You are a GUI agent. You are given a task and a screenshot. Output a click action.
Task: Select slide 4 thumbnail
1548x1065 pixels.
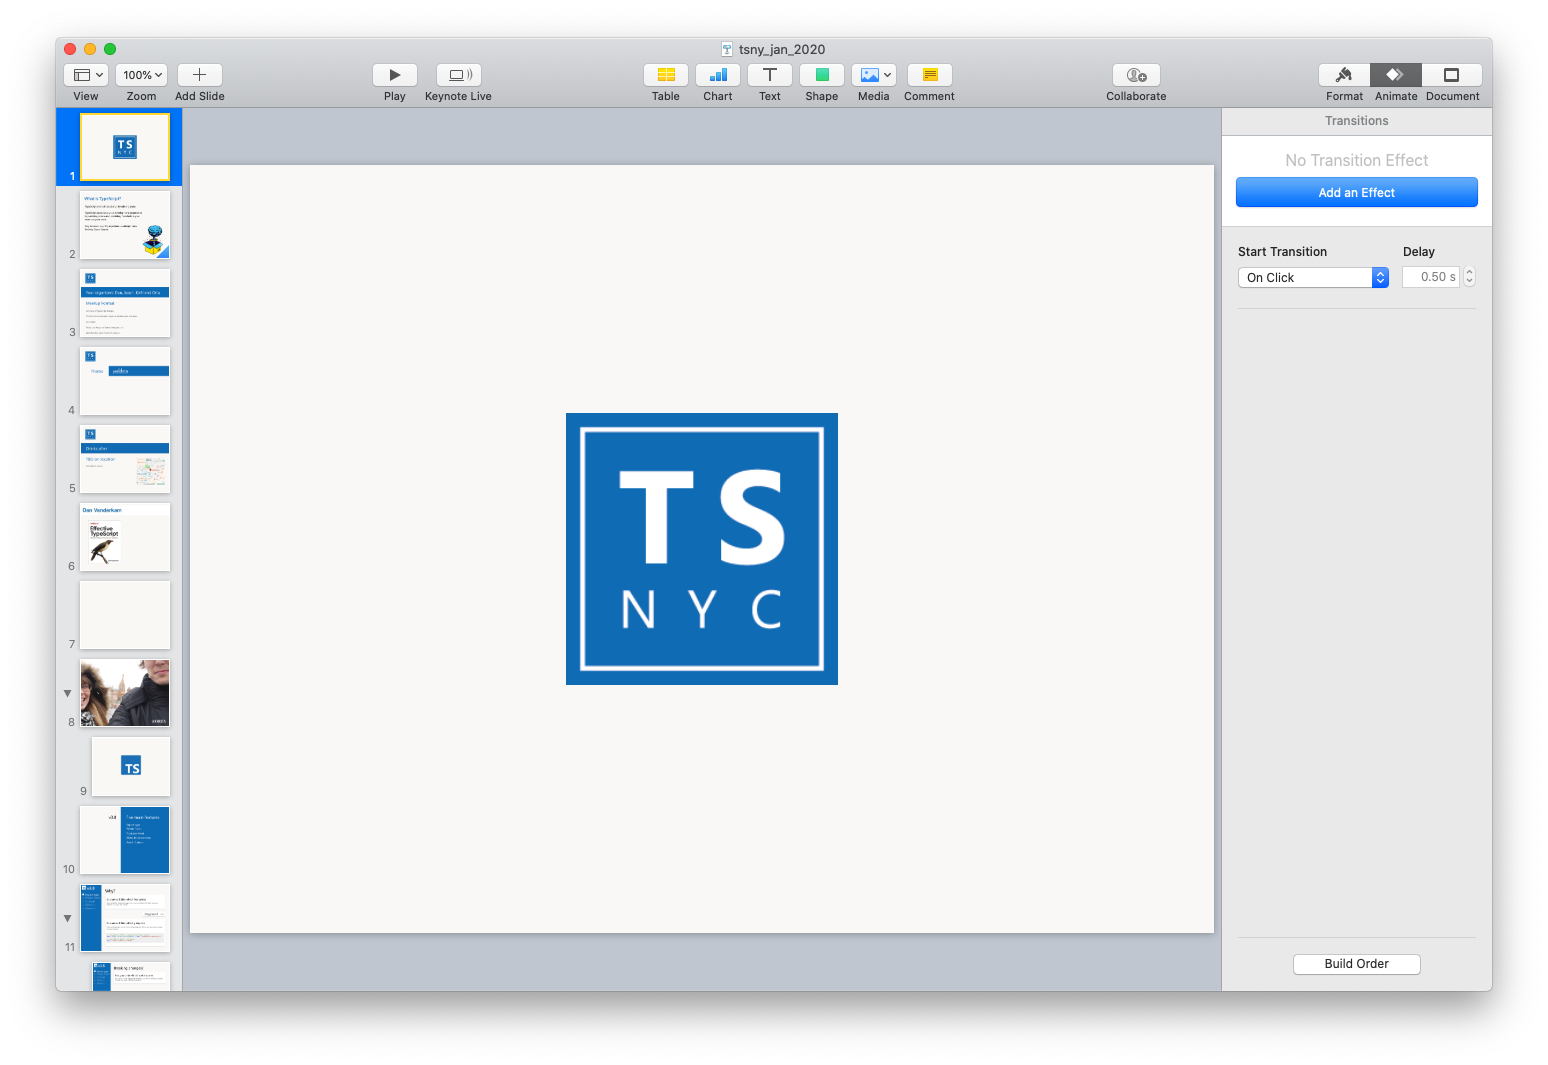point(125,381)
